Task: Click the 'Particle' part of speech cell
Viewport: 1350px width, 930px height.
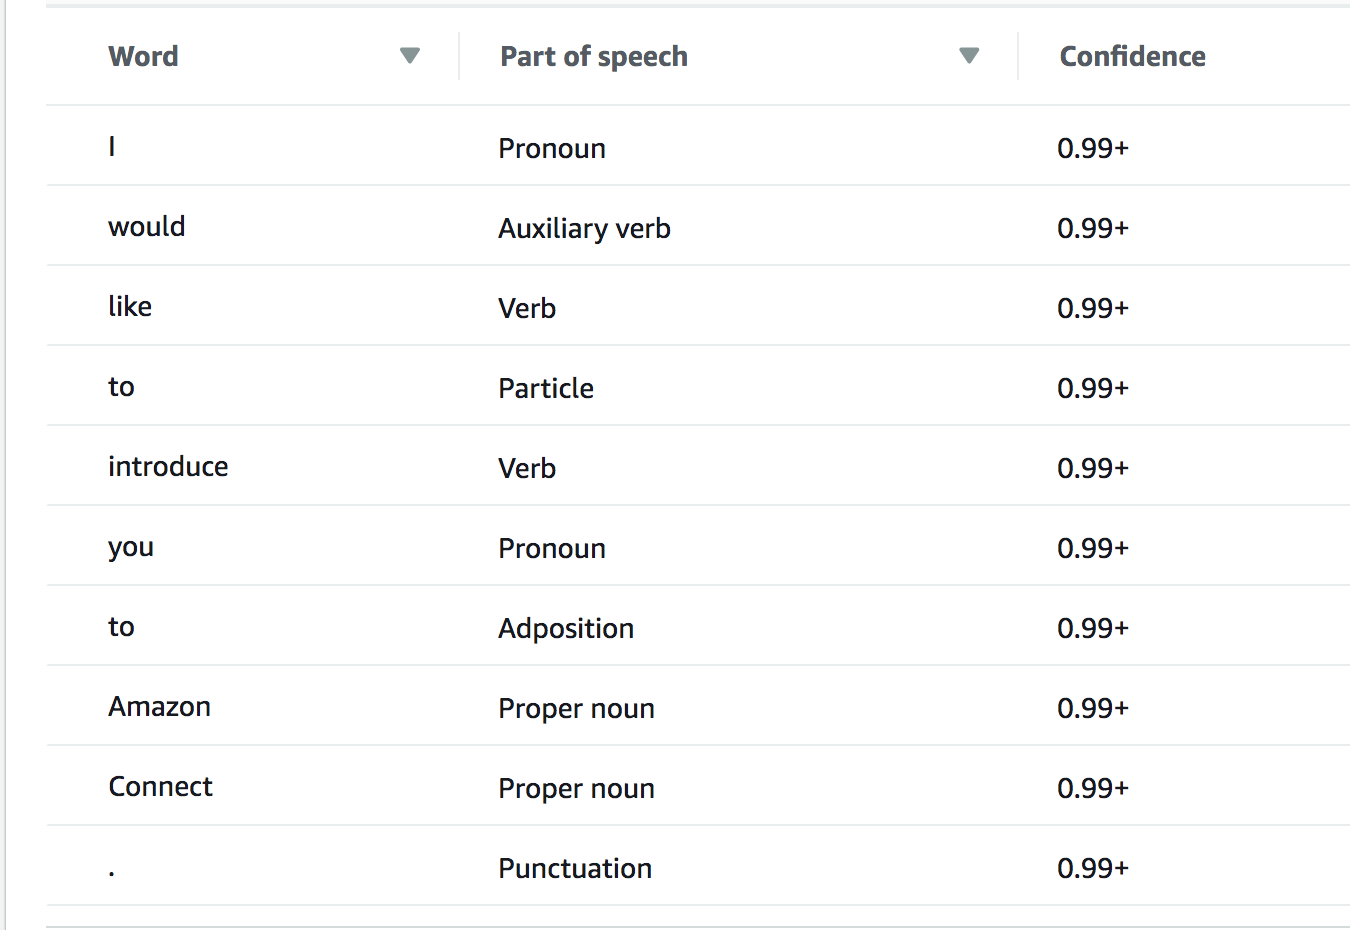Action: tap(546, 388)
